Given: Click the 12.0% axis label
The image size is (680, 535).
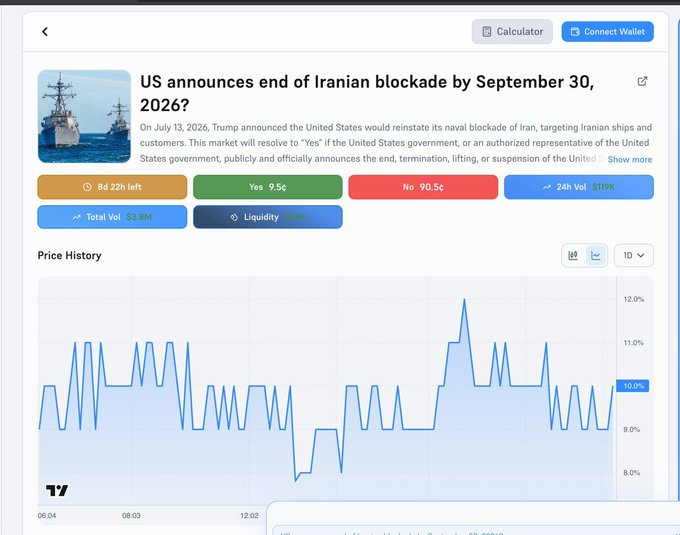Looking at the screenshot, I should pos(634,299).
